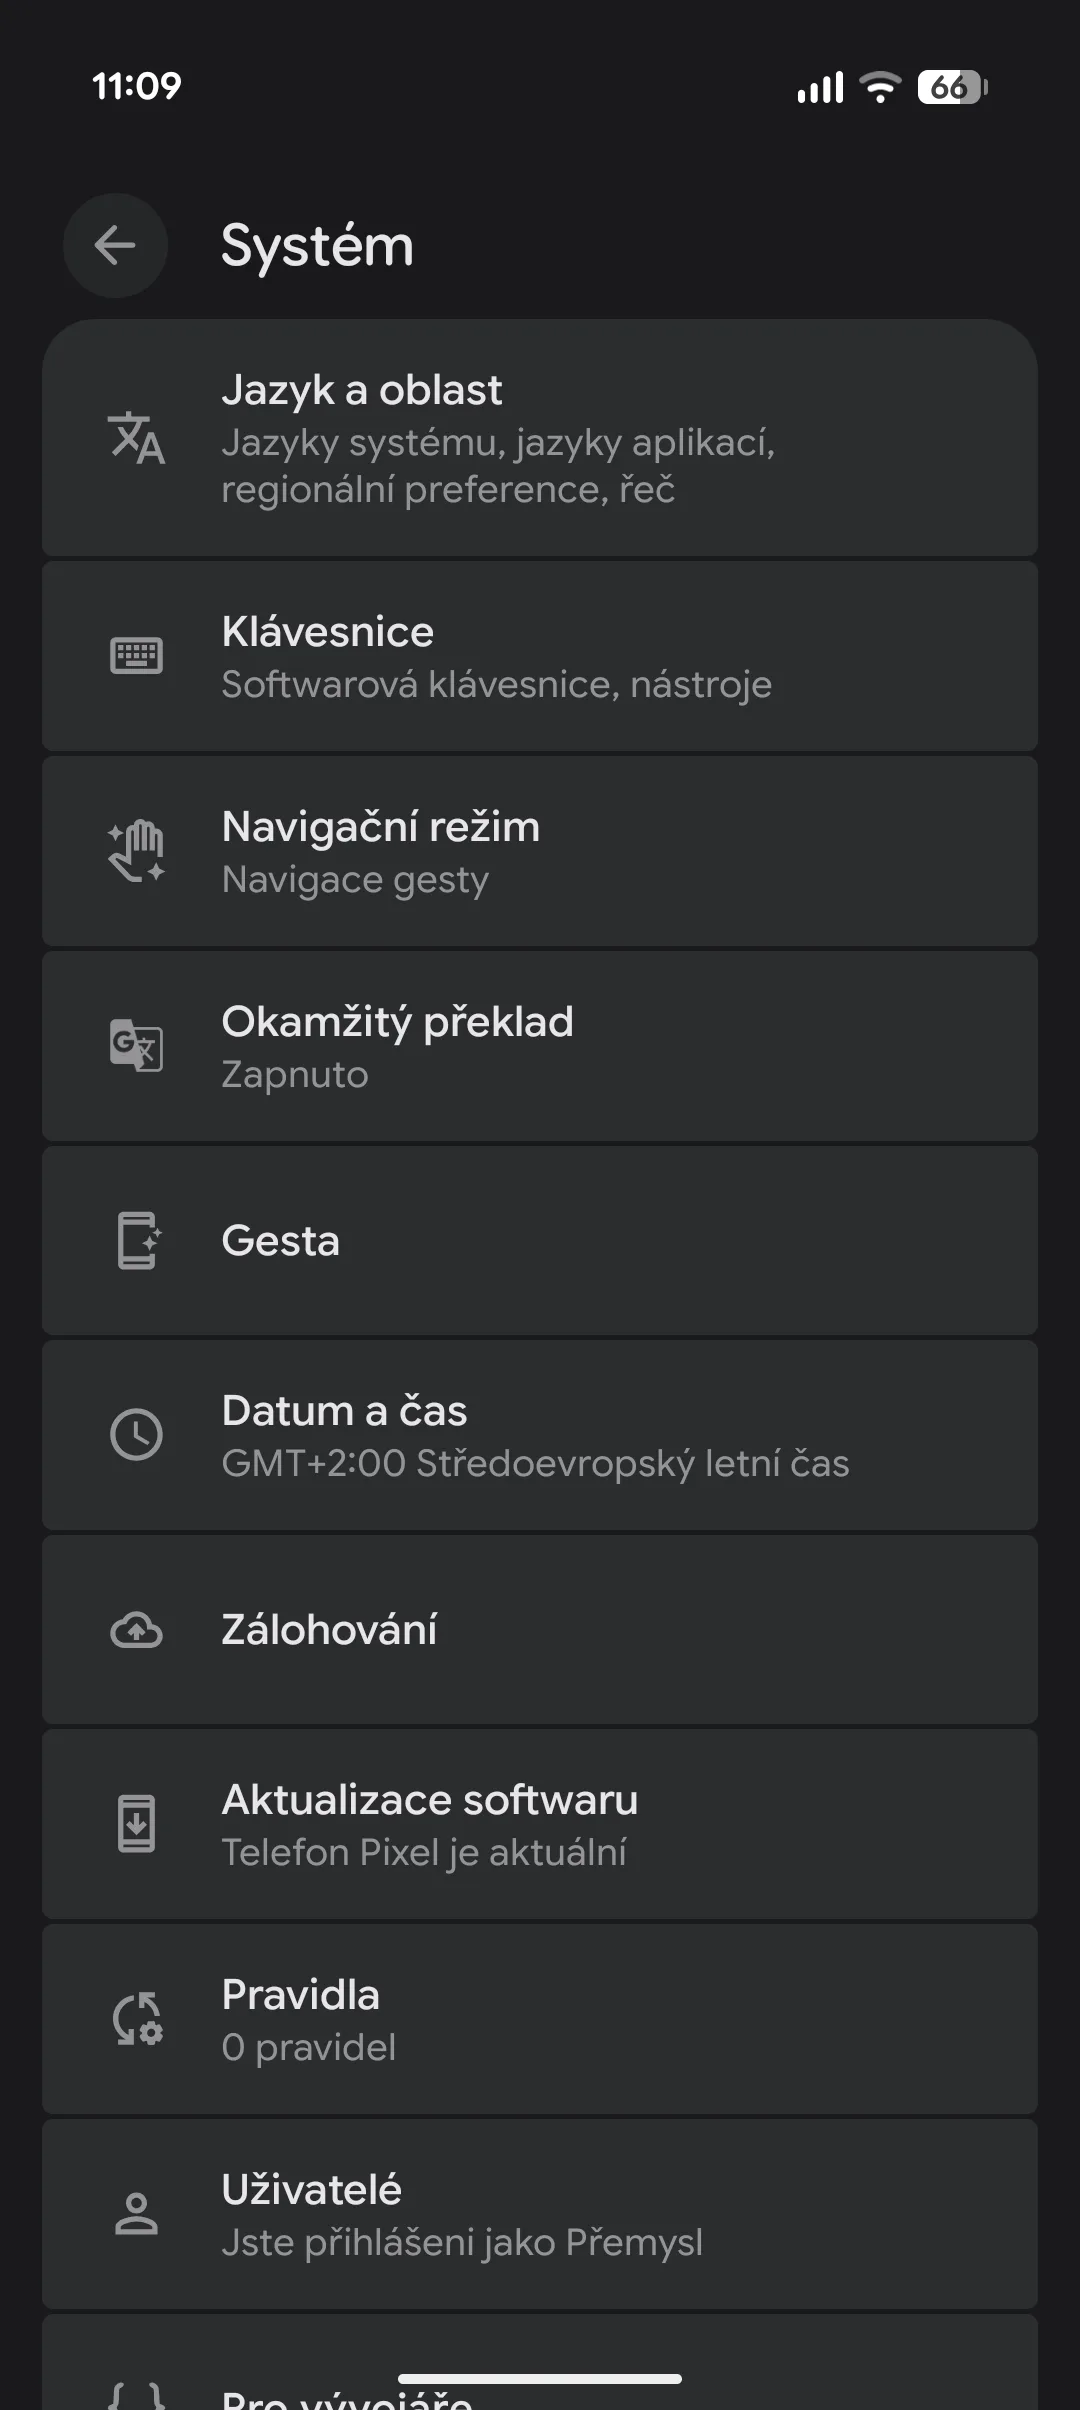
Task: Open the Klávesnice settings entry
Action: point(540,656)
